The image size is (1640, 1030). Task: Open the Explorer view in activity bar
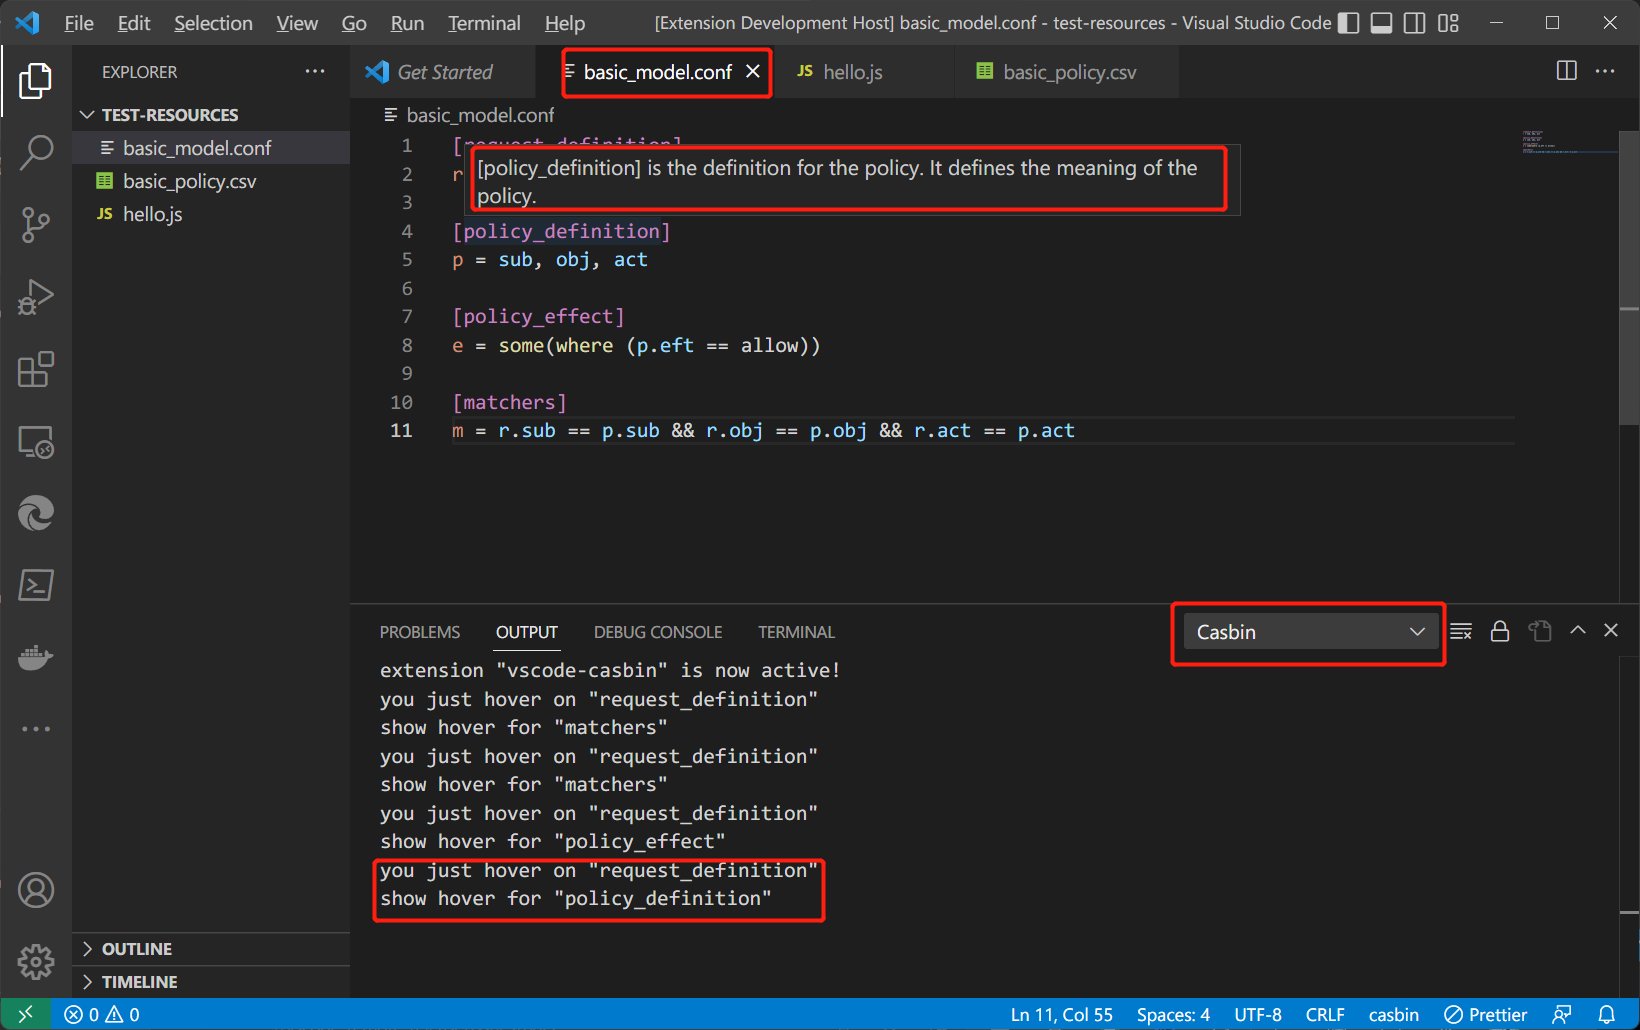(36, 81)
